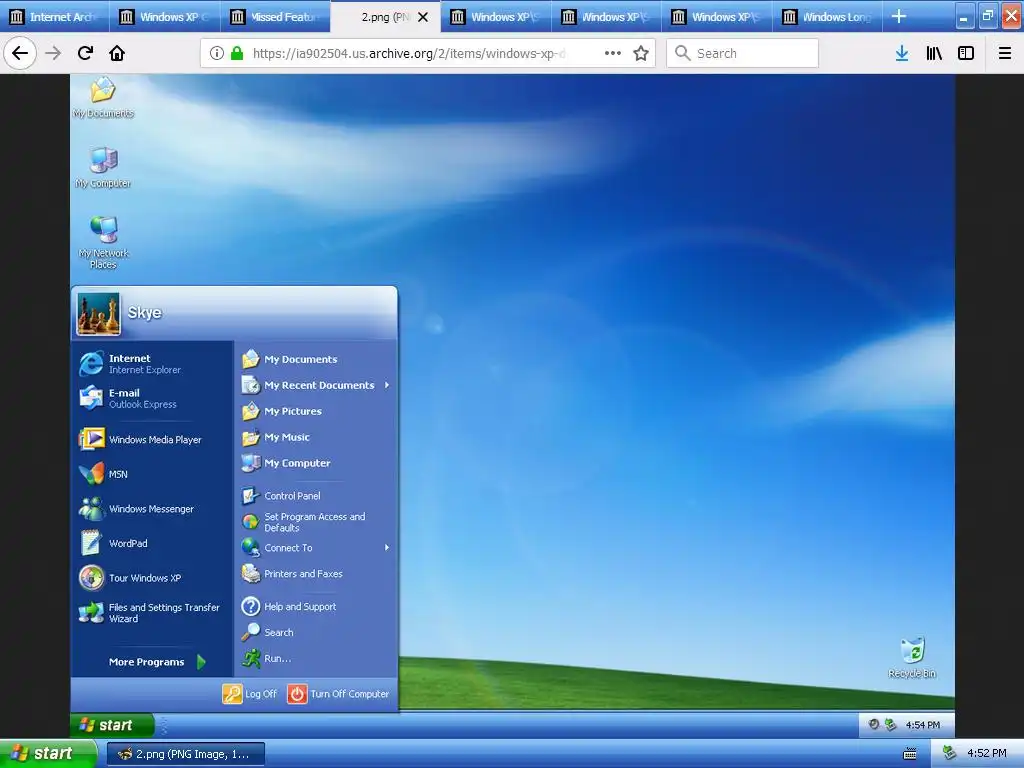Expand My Recent Documents submenu
This screenshot has height=768, width=1024.
(x=316, y=385)
